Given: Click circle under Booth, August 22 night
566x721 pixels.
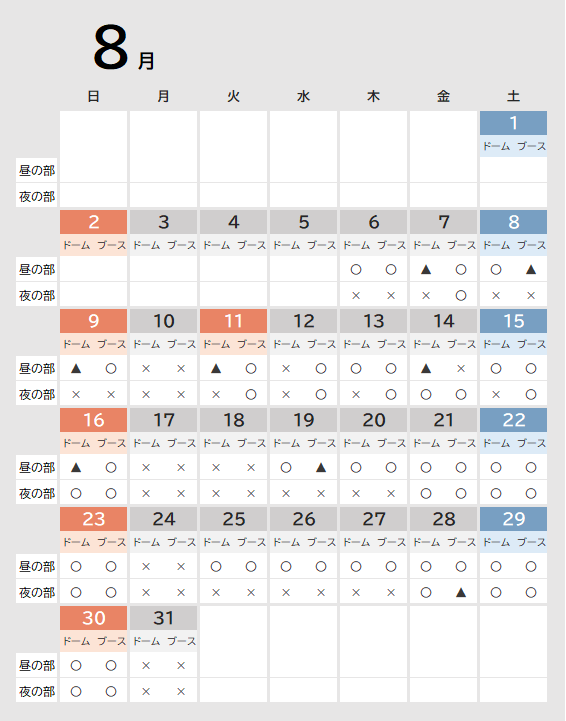Looking at the screenshot, I should [531, 493].
